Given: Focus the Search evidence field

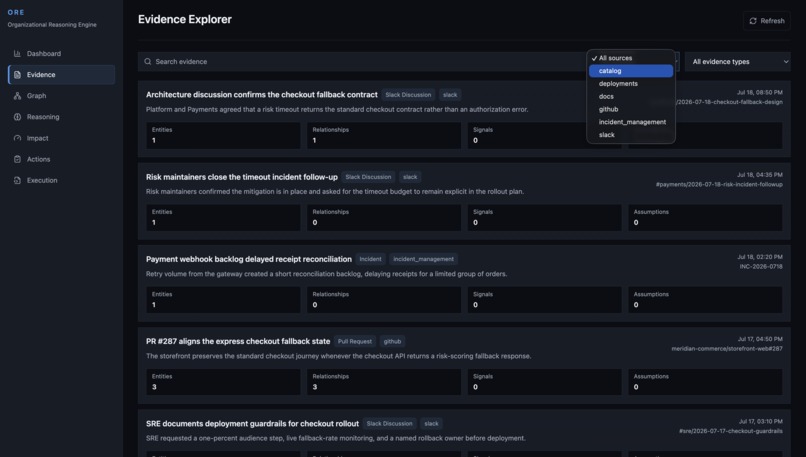Looking at the screenshot, I should [x=360, y=62].
